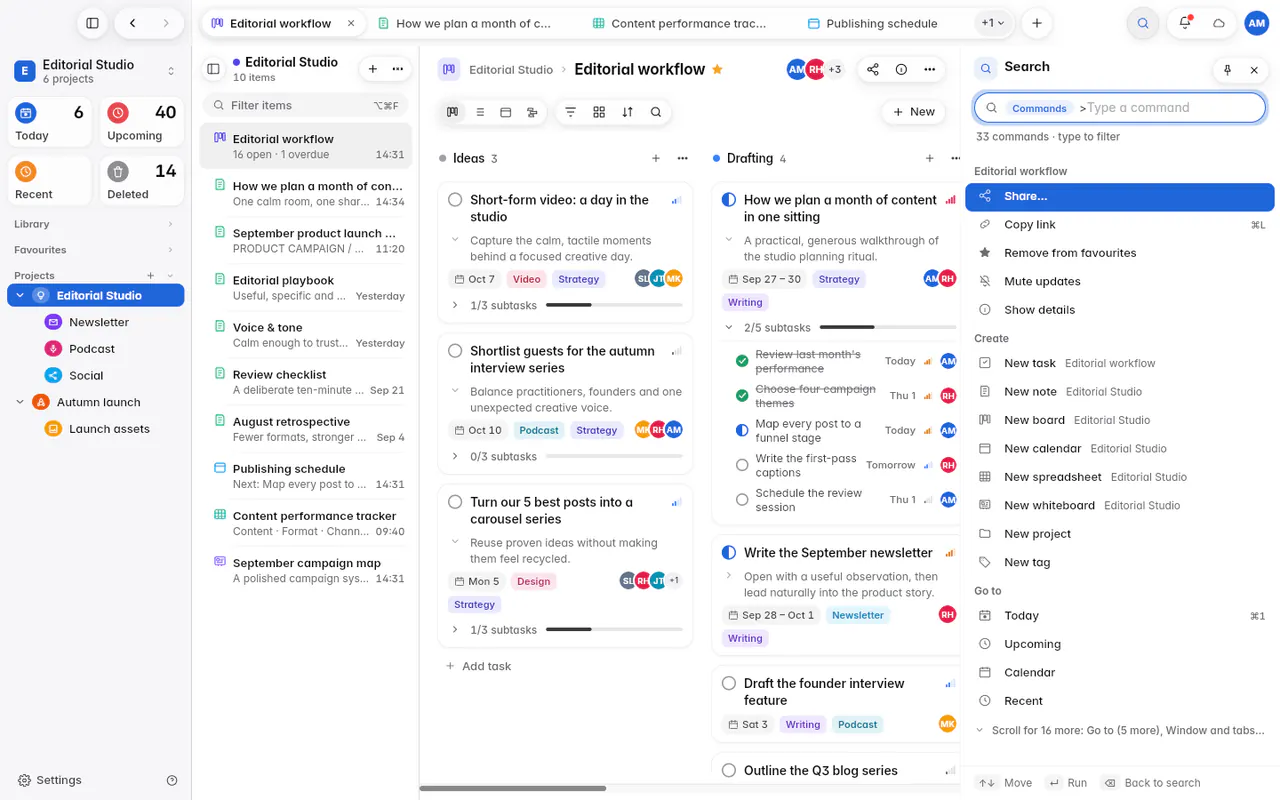Open the new tab plus button
The image size is (1280, 800).
1037,23
